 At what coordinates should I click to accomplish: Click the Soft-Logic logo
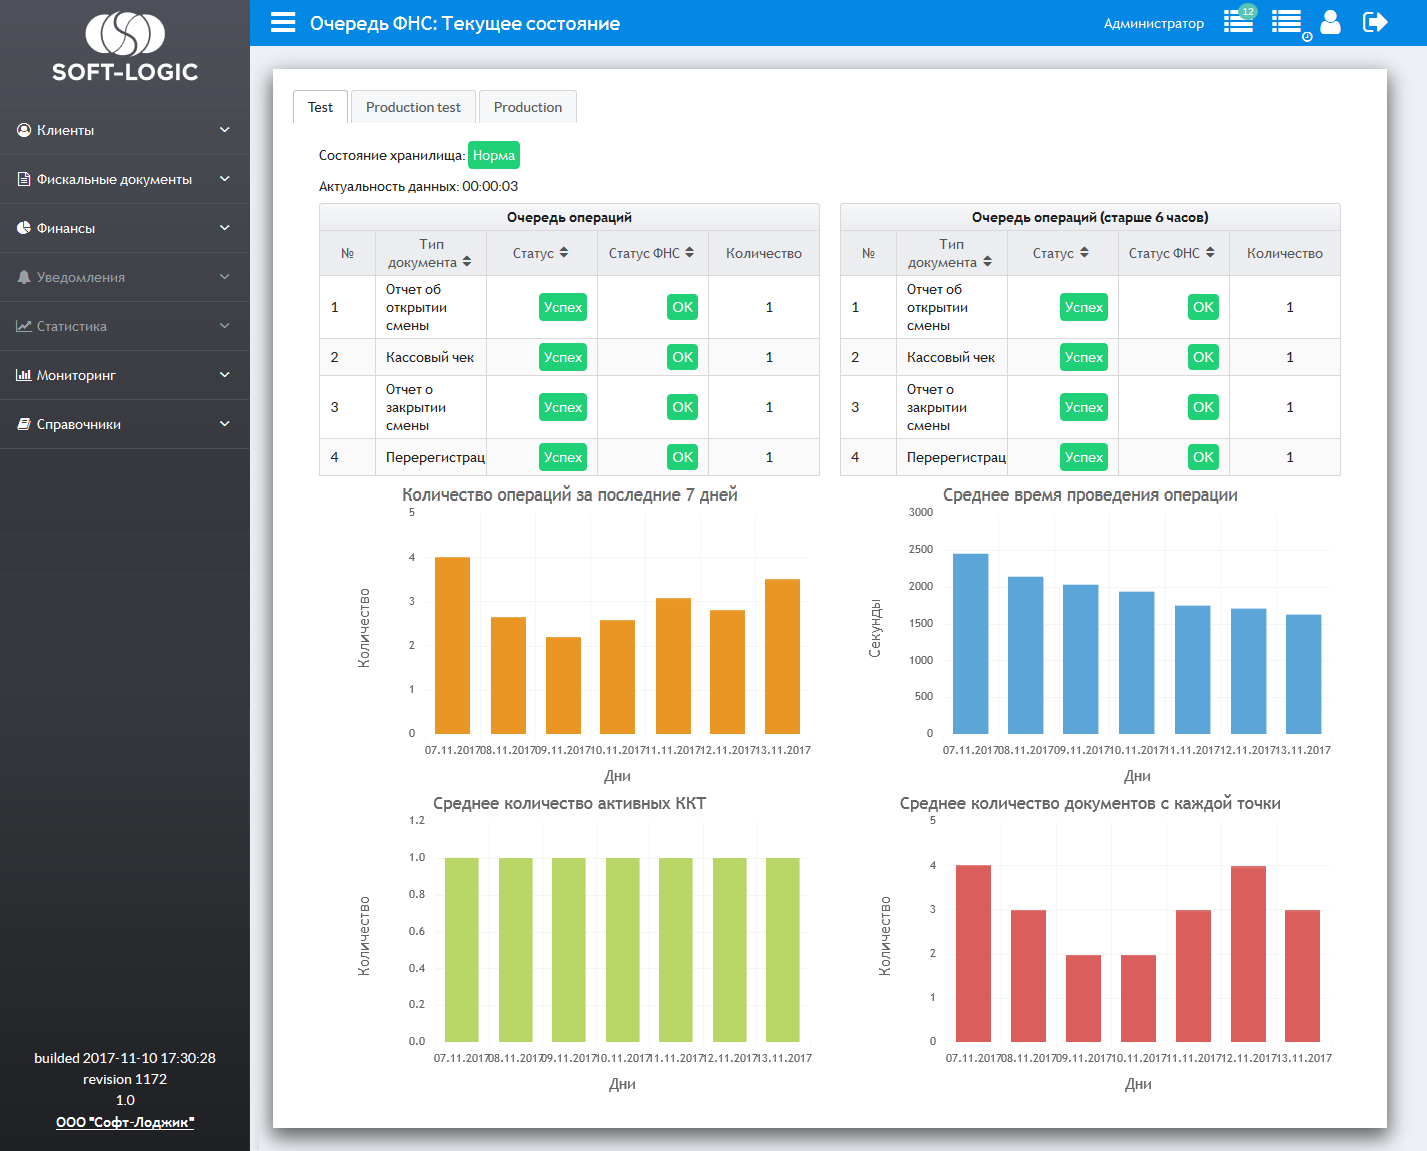(125, 47)
